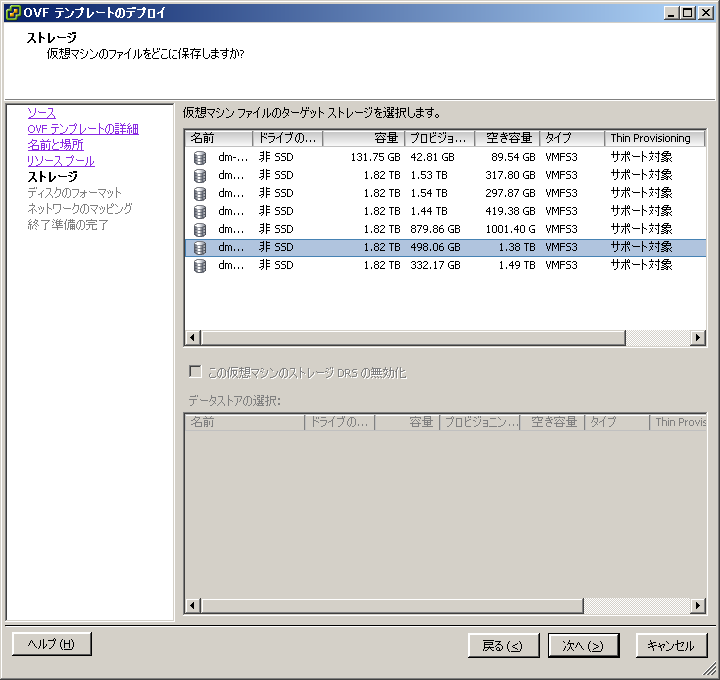Click the datastore icon in the 879.86 GB provisioned row
Viewport: 720px width, 680px height.
click(200, 229)
